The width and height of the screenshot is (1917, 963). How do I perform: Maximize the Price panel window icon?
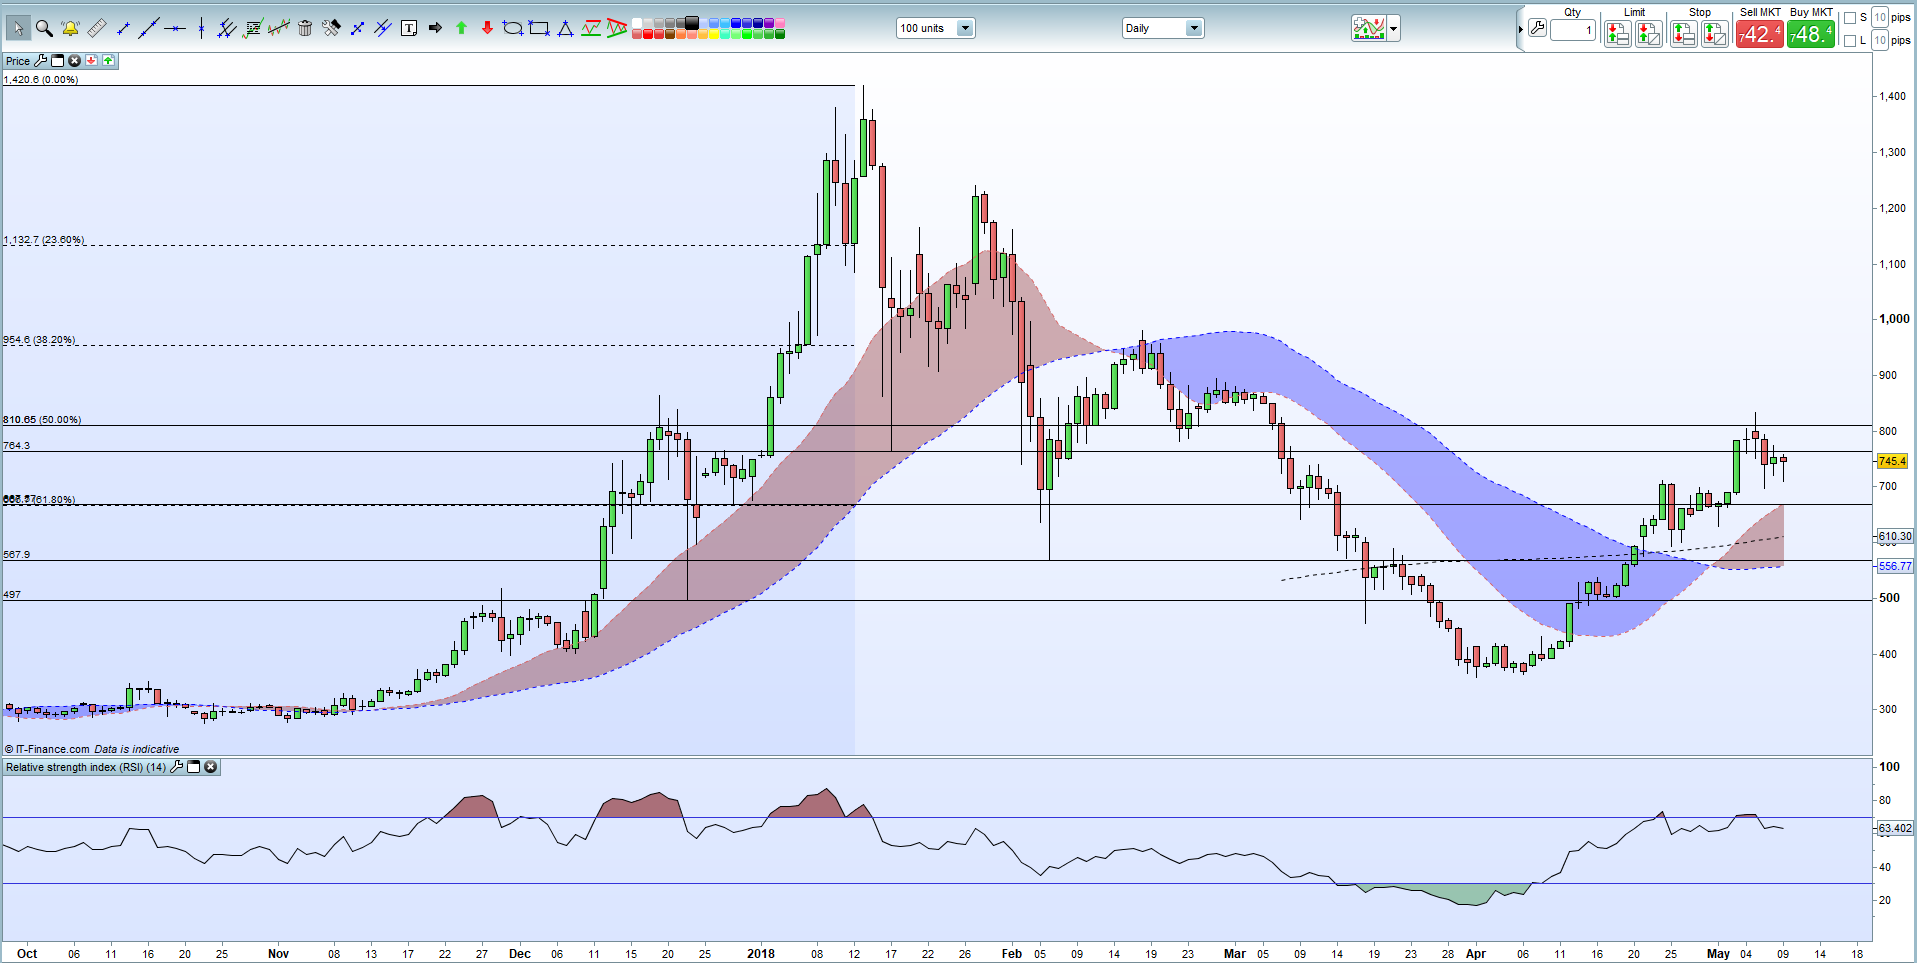click(x=58, y=61)
